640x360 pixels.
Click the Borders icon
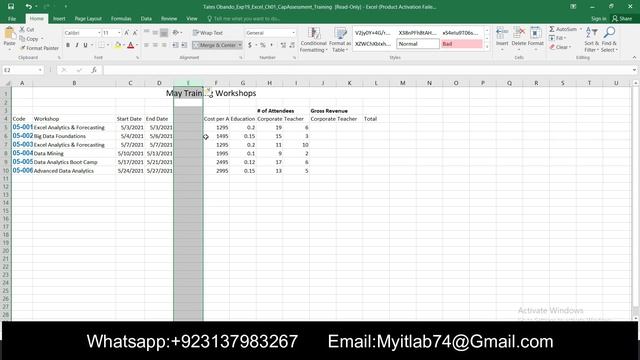(x=101, y=45)
